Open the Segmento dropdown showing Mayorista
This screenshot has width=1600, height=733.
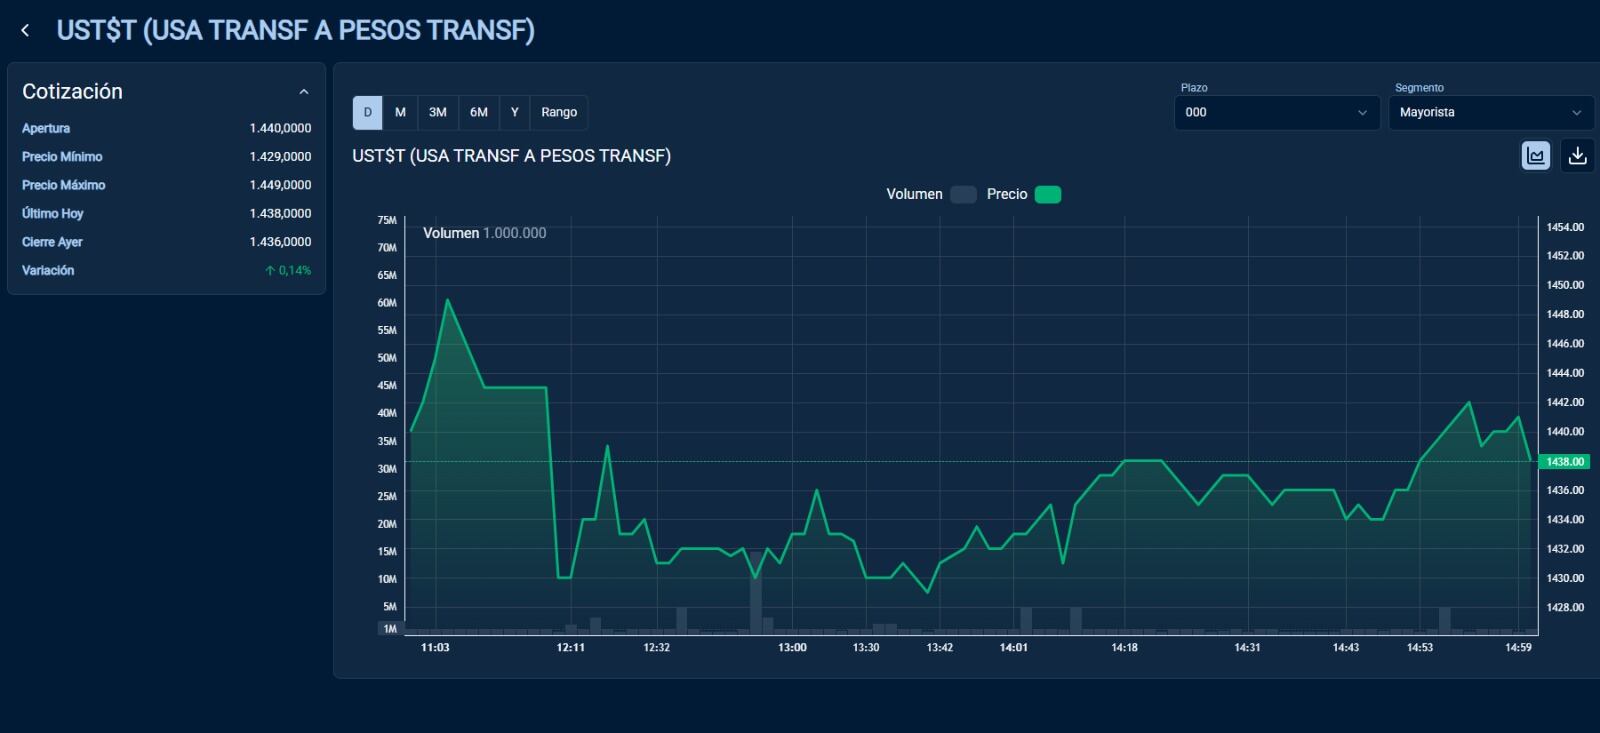click(1489, 112)
